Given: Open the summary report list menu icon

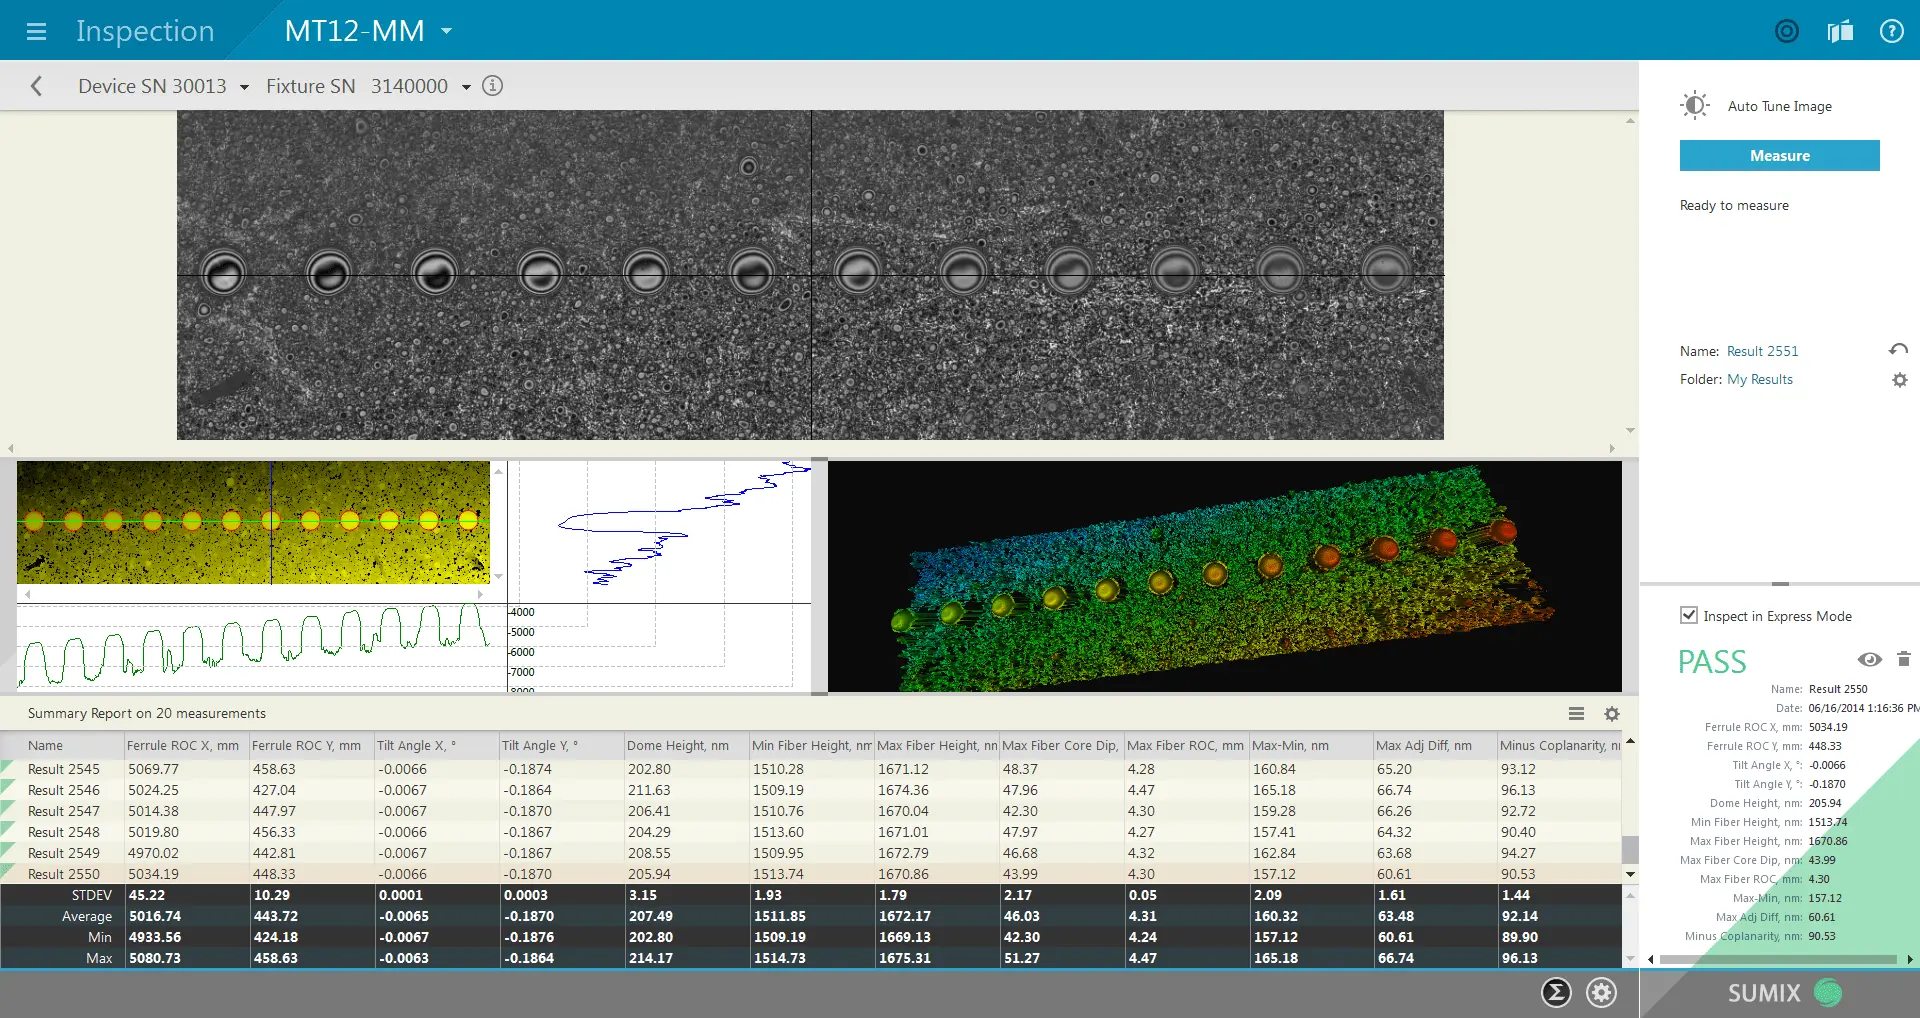Looking at the screenshot, I should point(1575,714).
